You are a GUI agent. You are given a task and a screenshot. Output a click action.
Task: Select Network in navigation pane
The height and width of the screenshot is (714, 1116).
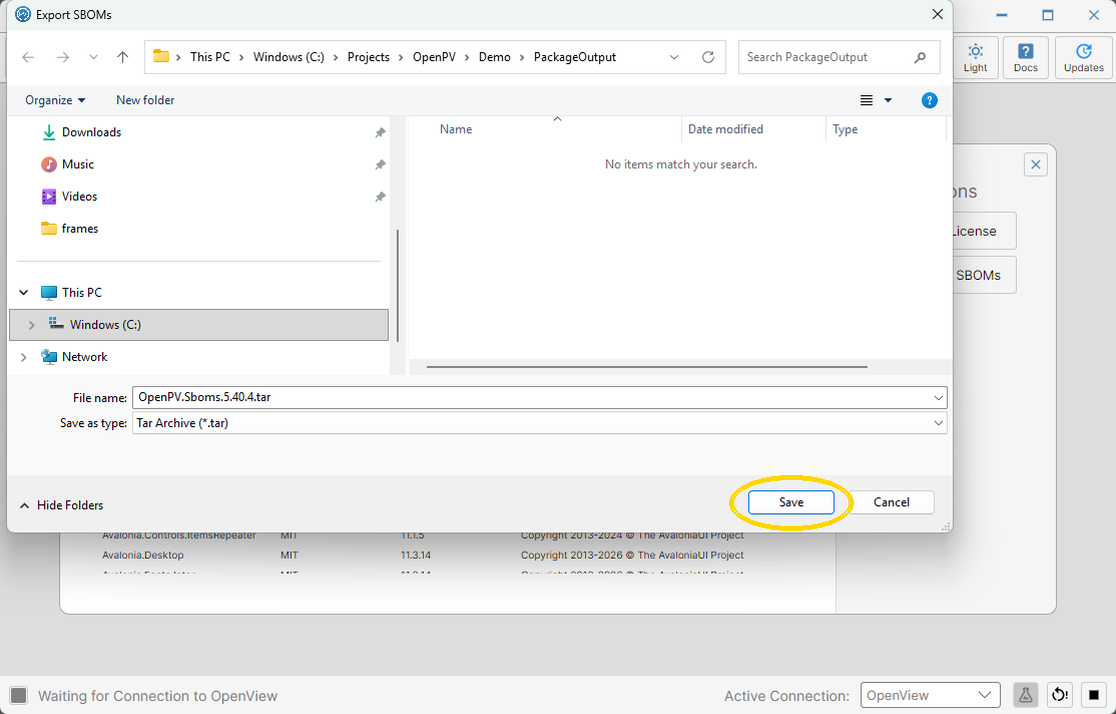click(x=84, y=357)
